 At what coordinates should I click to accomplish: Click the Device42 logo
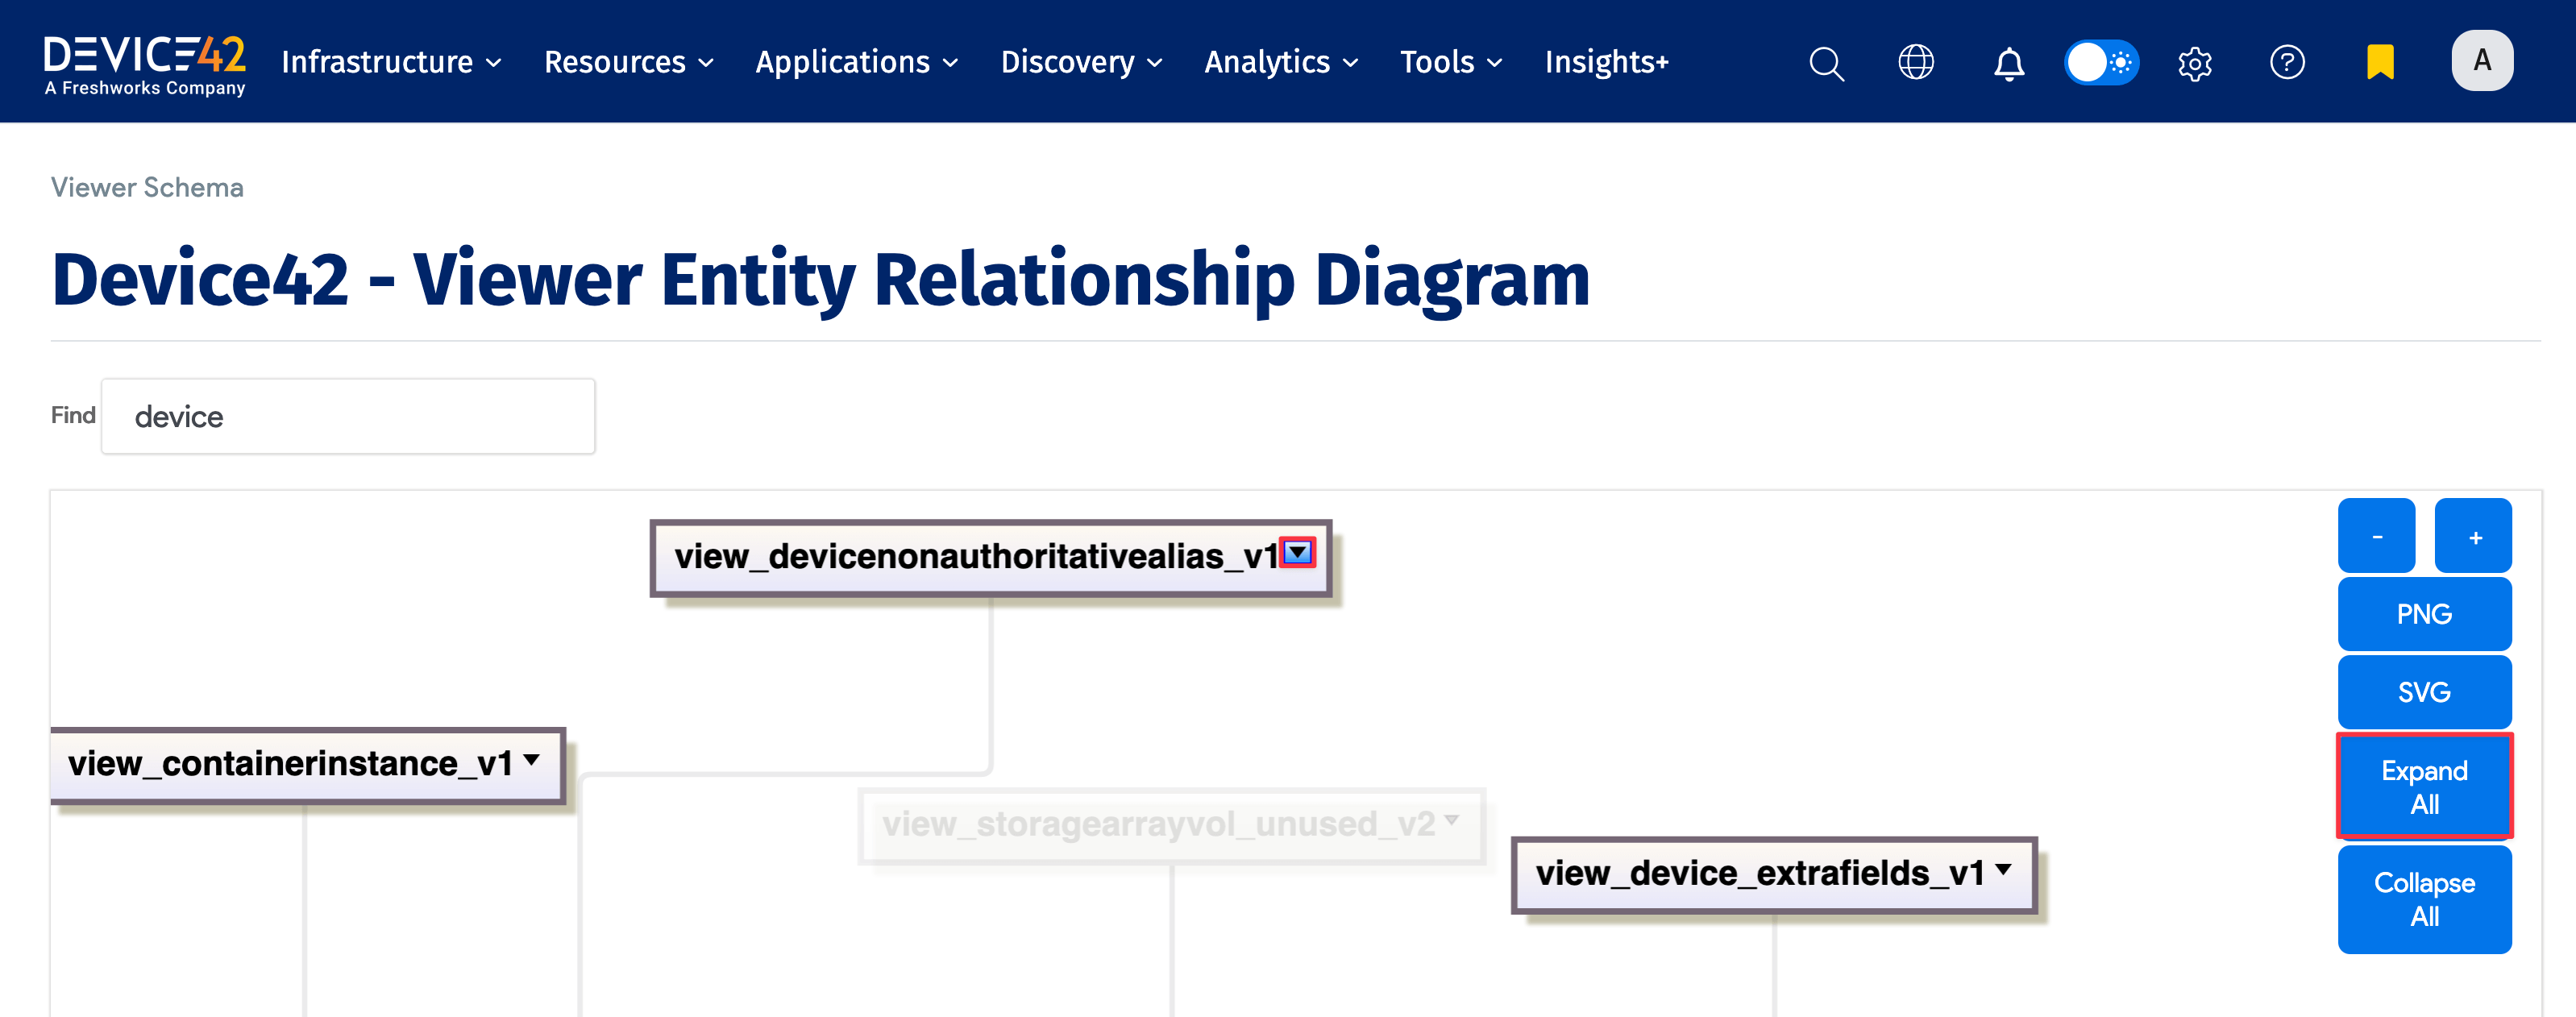tap(145, 64)
